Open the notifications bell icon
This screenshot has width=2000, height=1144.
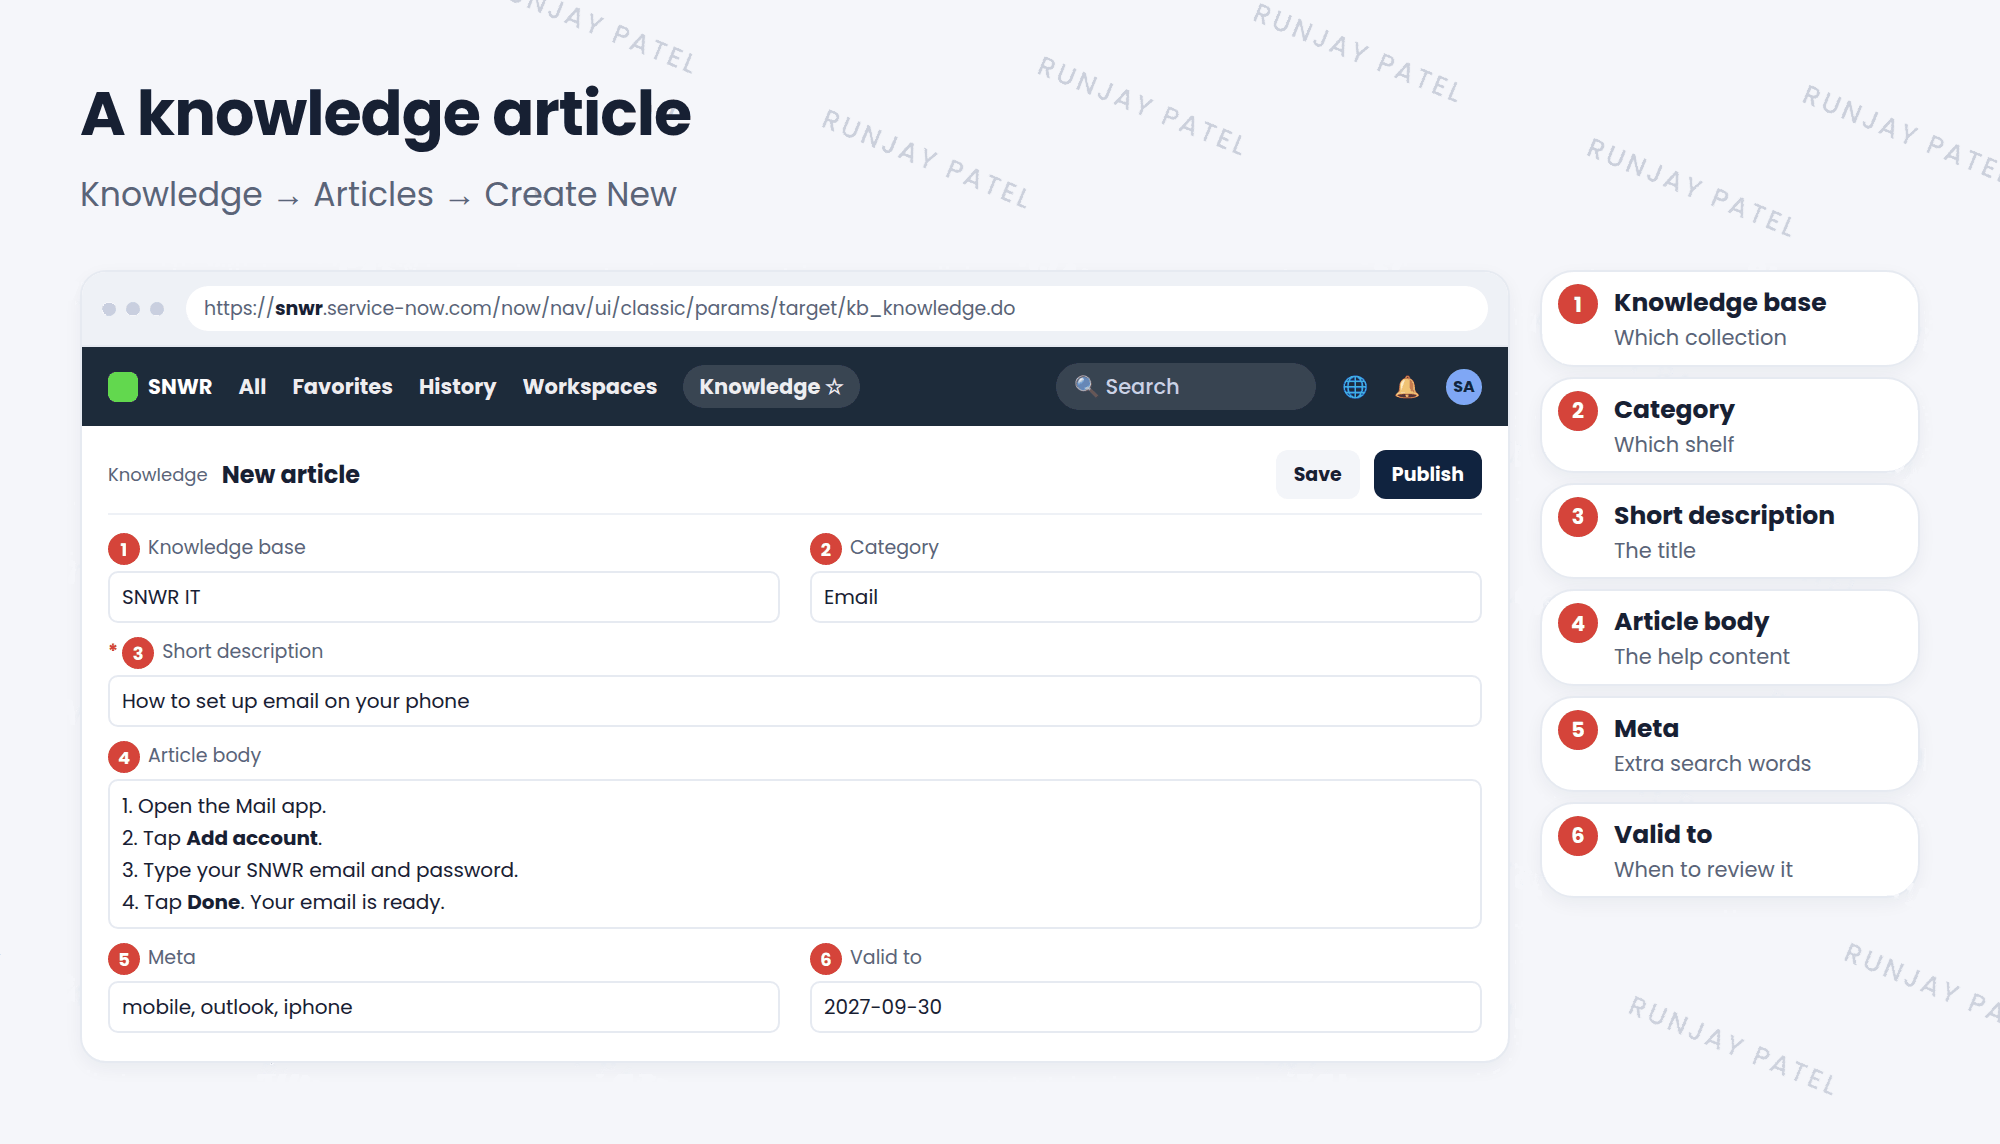pyautogui.click(x=1407, y=387)
